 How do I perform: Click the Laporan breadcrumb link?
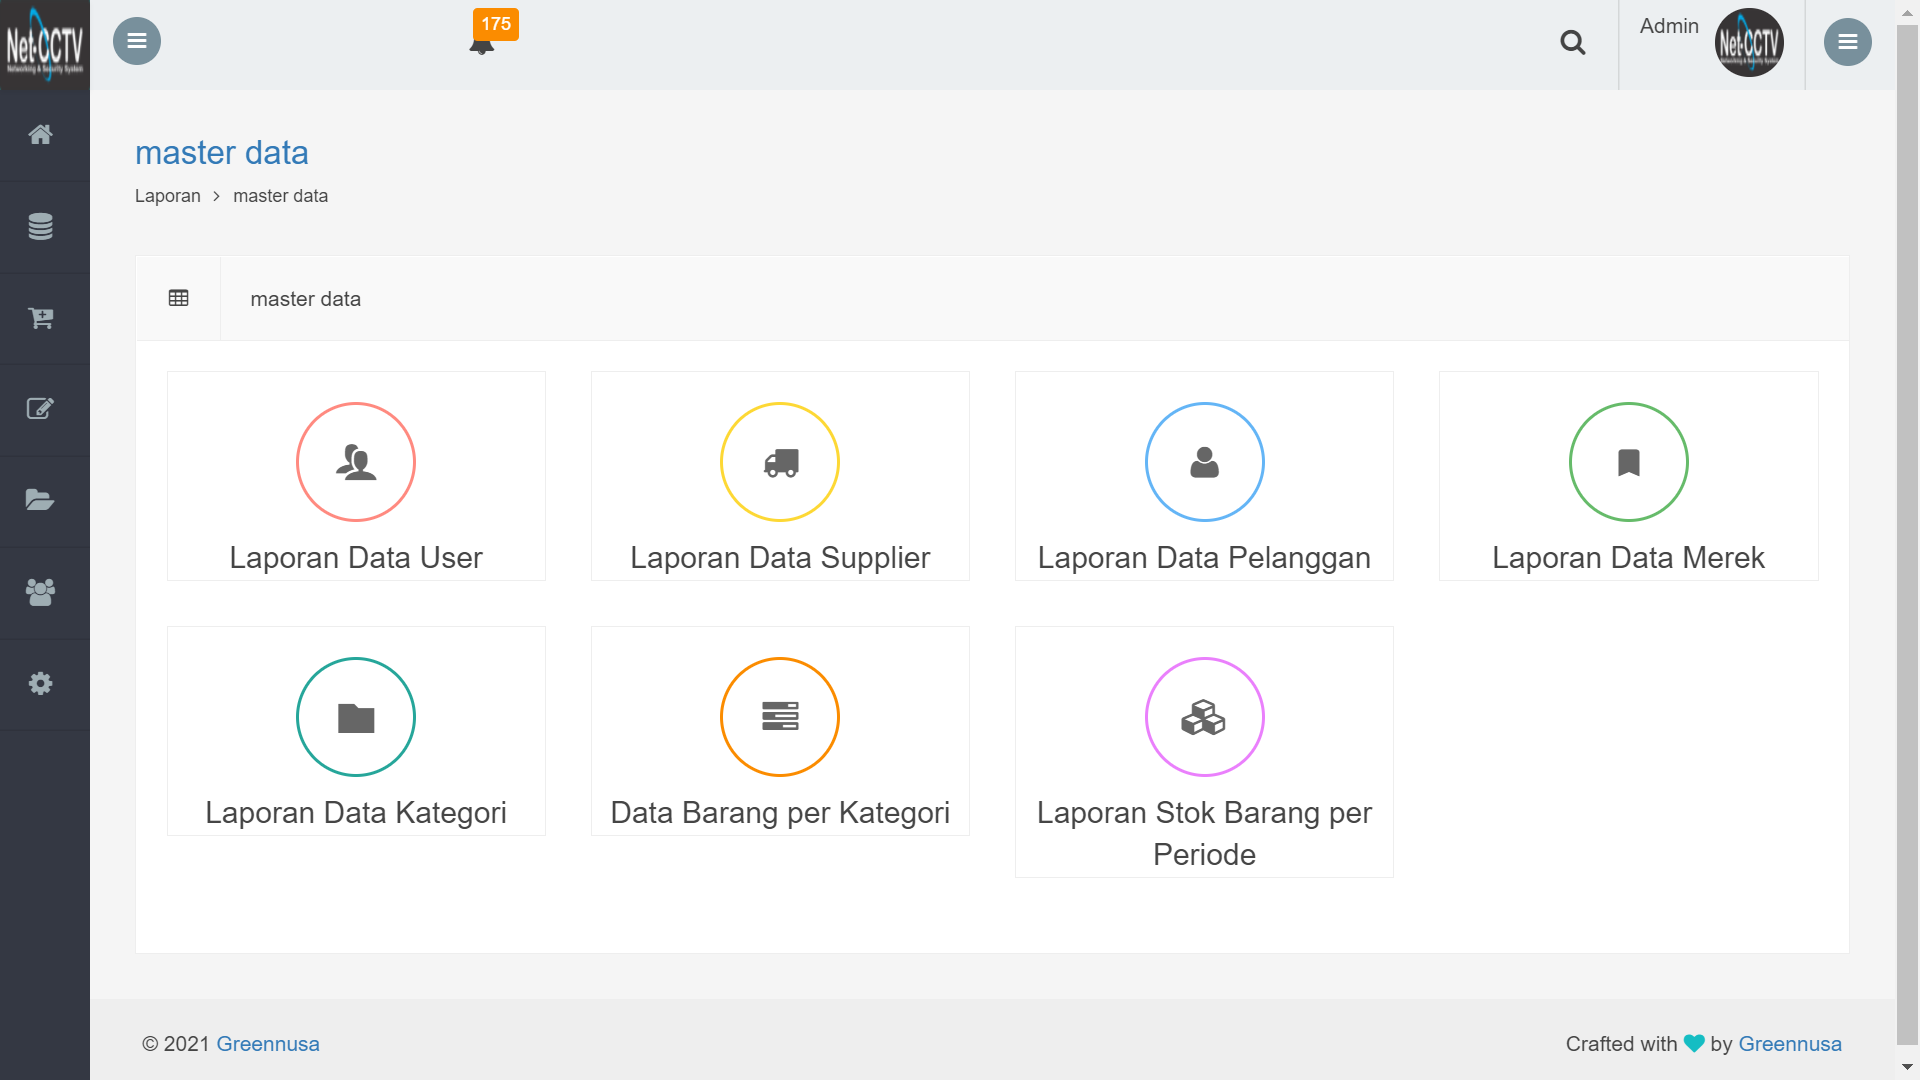tap(167, 196)
